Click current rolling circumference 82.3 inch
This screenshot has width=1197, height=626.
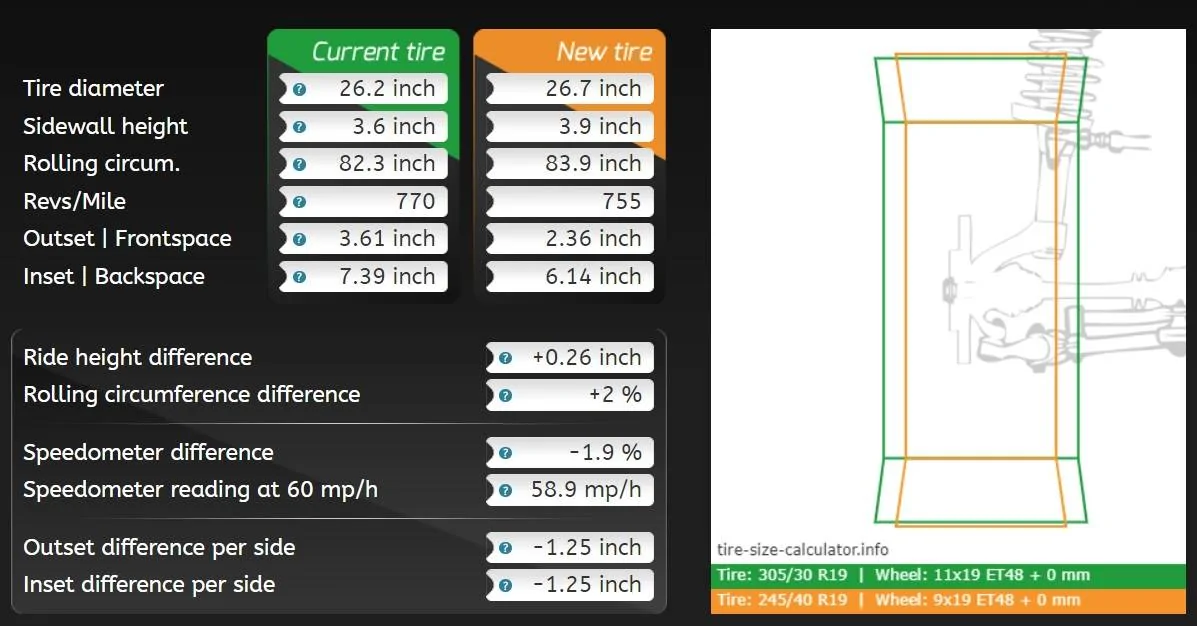point(363,163)
